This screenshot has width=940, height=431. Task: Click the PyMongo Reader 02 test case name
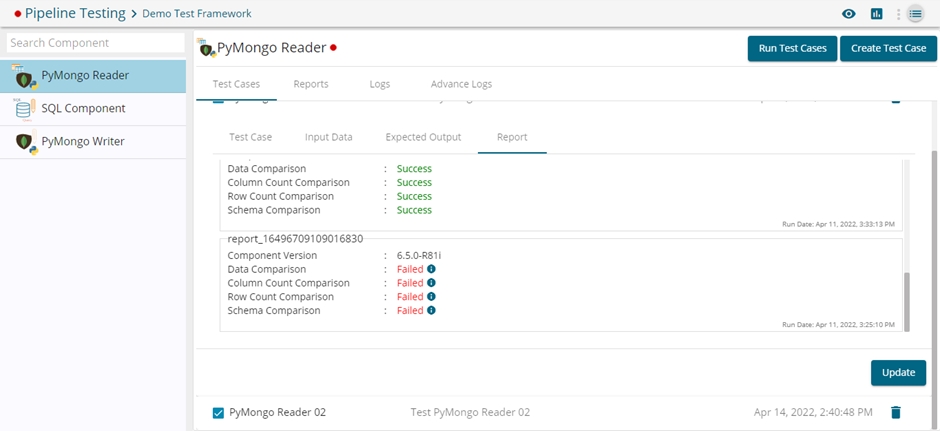[278, 412]
